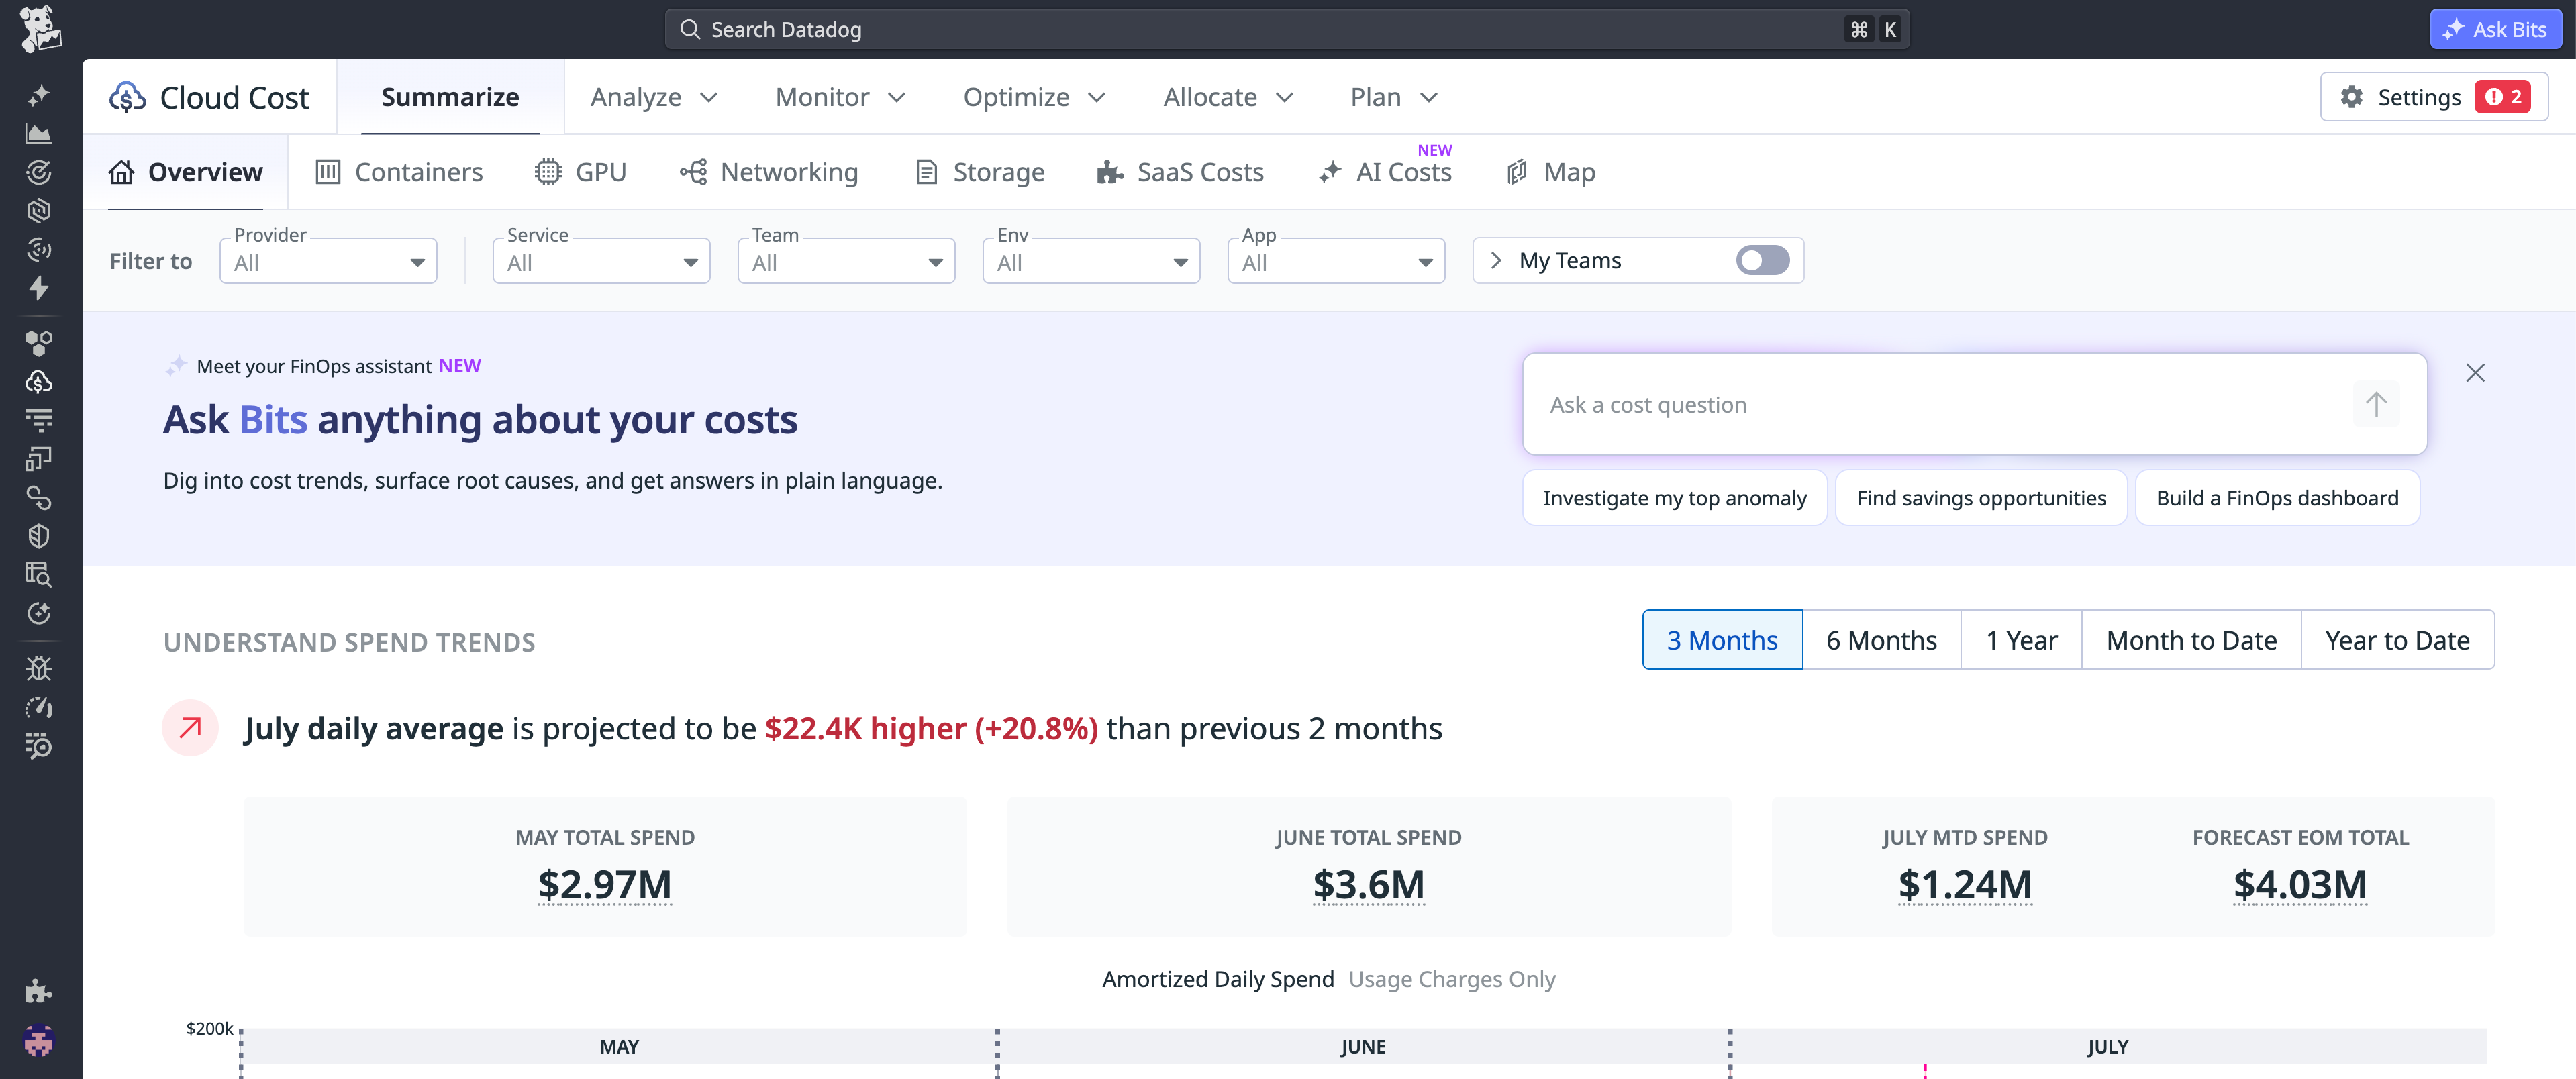Switch to the SaaS Costs tab
Screen dimensions: 2576x1079
[x=1180, y=172]
